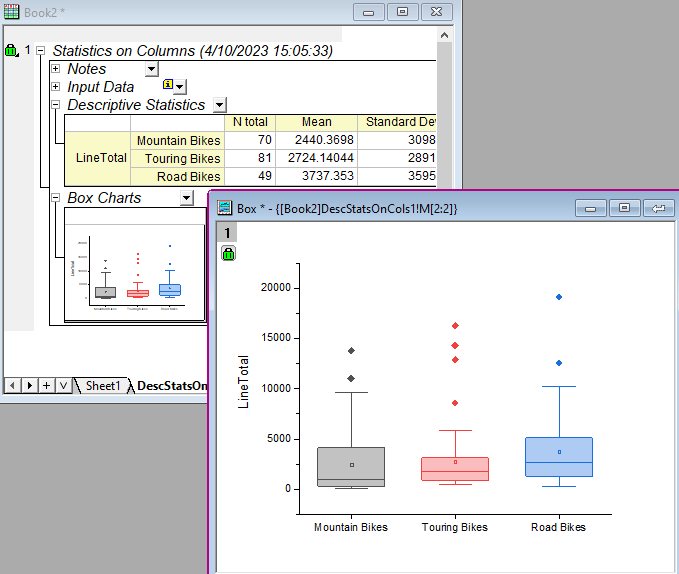Open the Notes dropdown arrow
This screenshot has width=679, height=574.
(151, 69)
